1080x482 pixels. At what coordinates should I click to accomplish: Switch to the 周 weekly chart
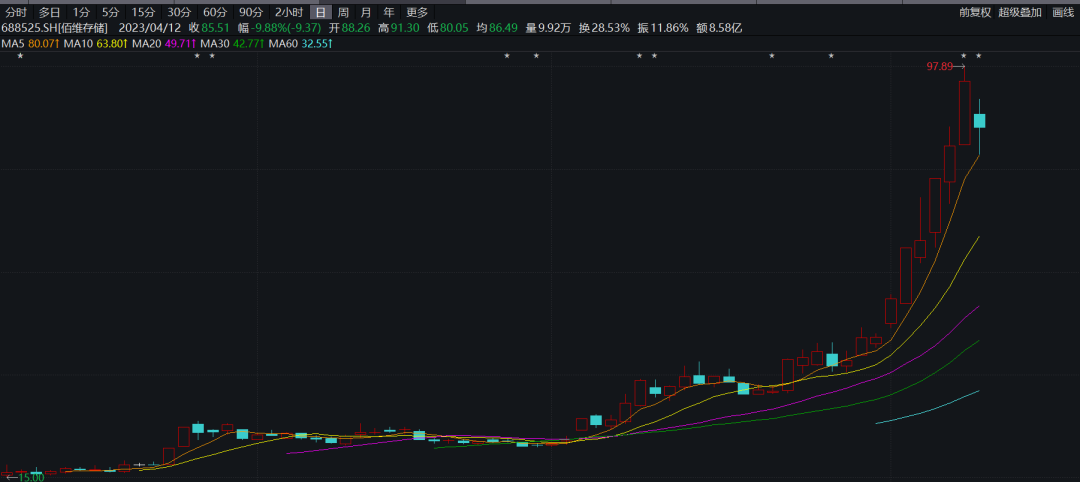coord(343,12)
